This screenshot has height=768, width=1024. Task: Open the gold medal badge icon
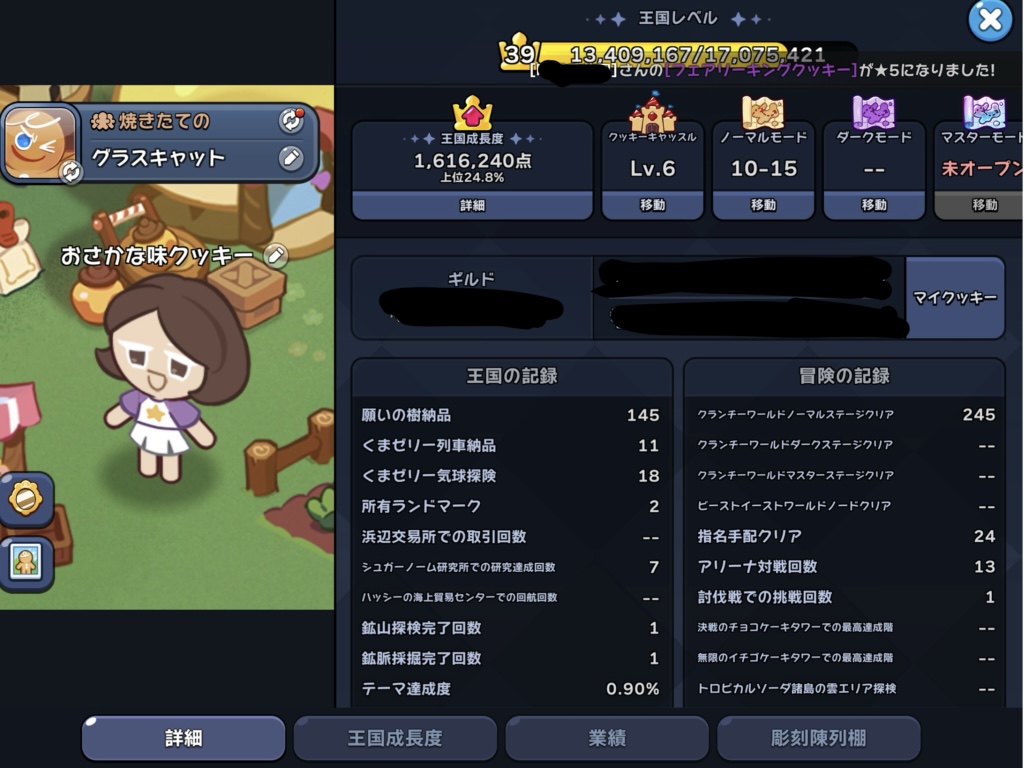[25, 499]
